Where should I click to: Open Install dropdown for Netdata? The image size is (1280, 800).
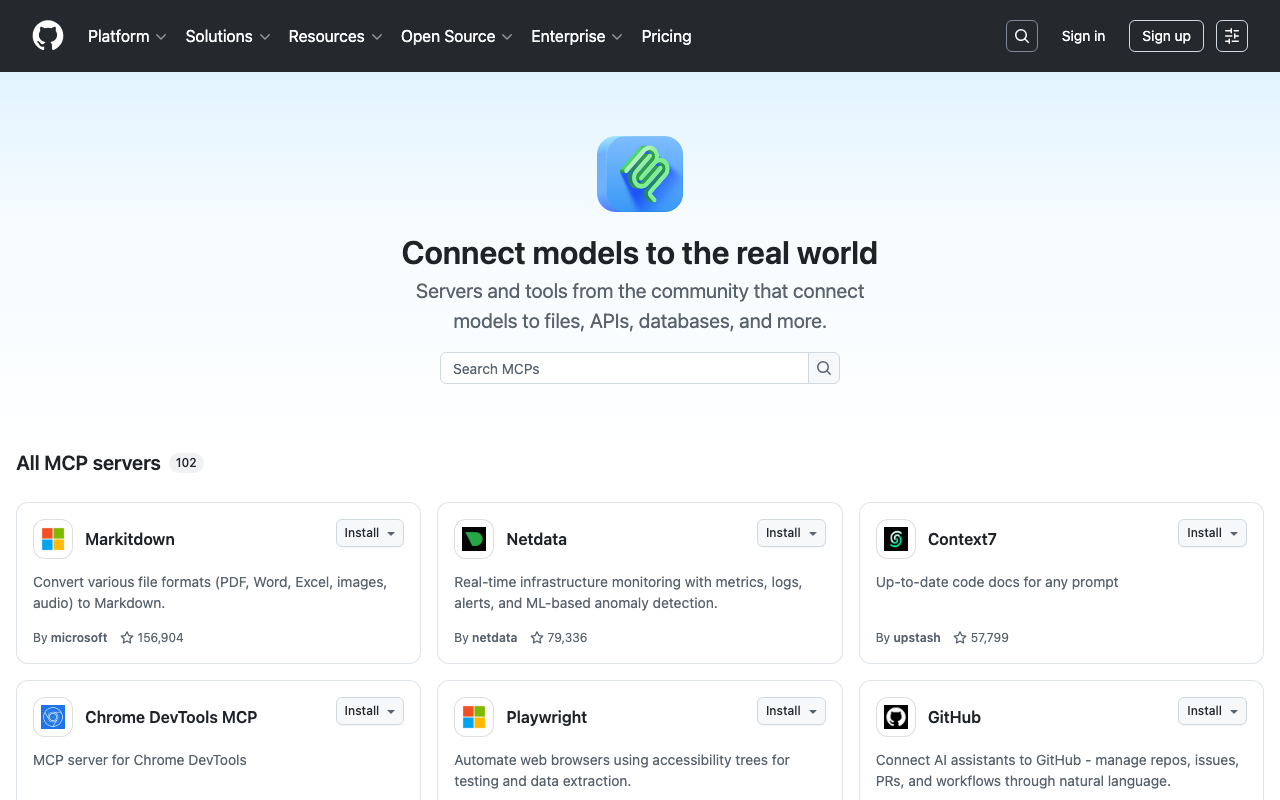[x=791, y=533]
